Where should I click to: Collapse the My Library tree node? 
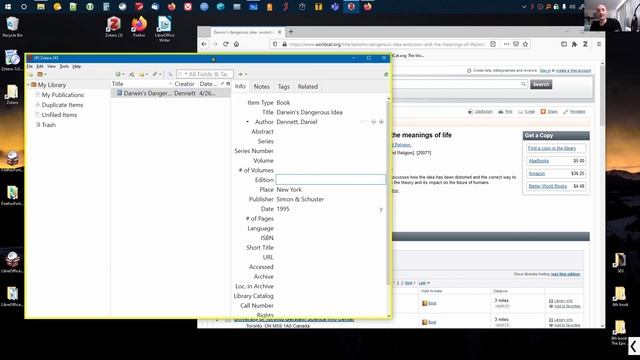(x=28, y=85)
